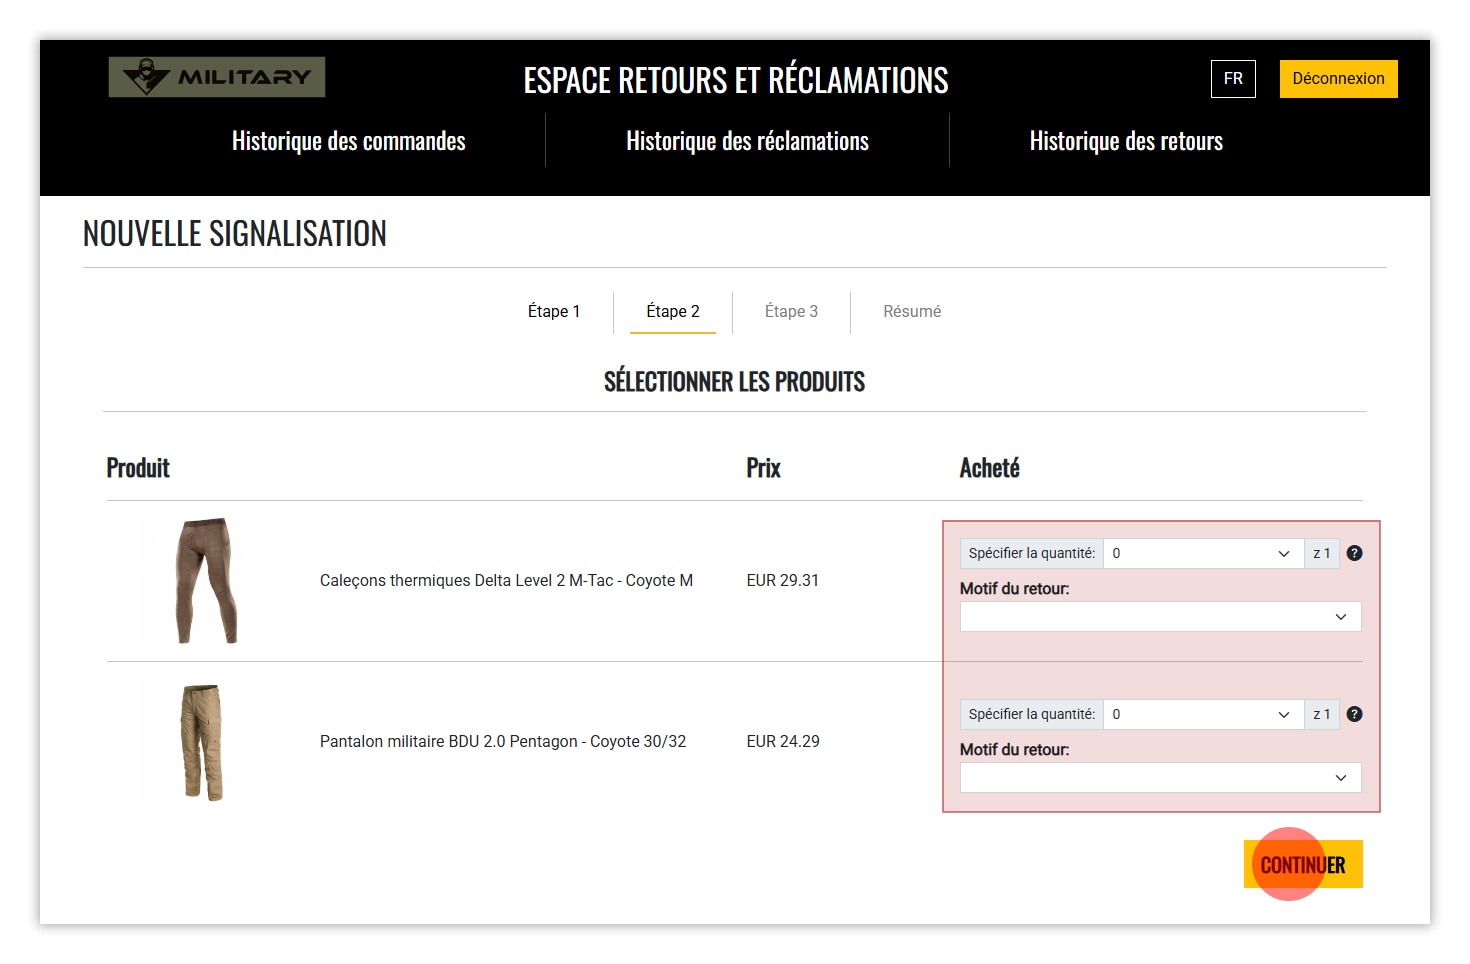The height and width of the screenshot is (964, 1470).
Task: Open Motif du retour for Pantalon militaire
Action: point(1160,778)
